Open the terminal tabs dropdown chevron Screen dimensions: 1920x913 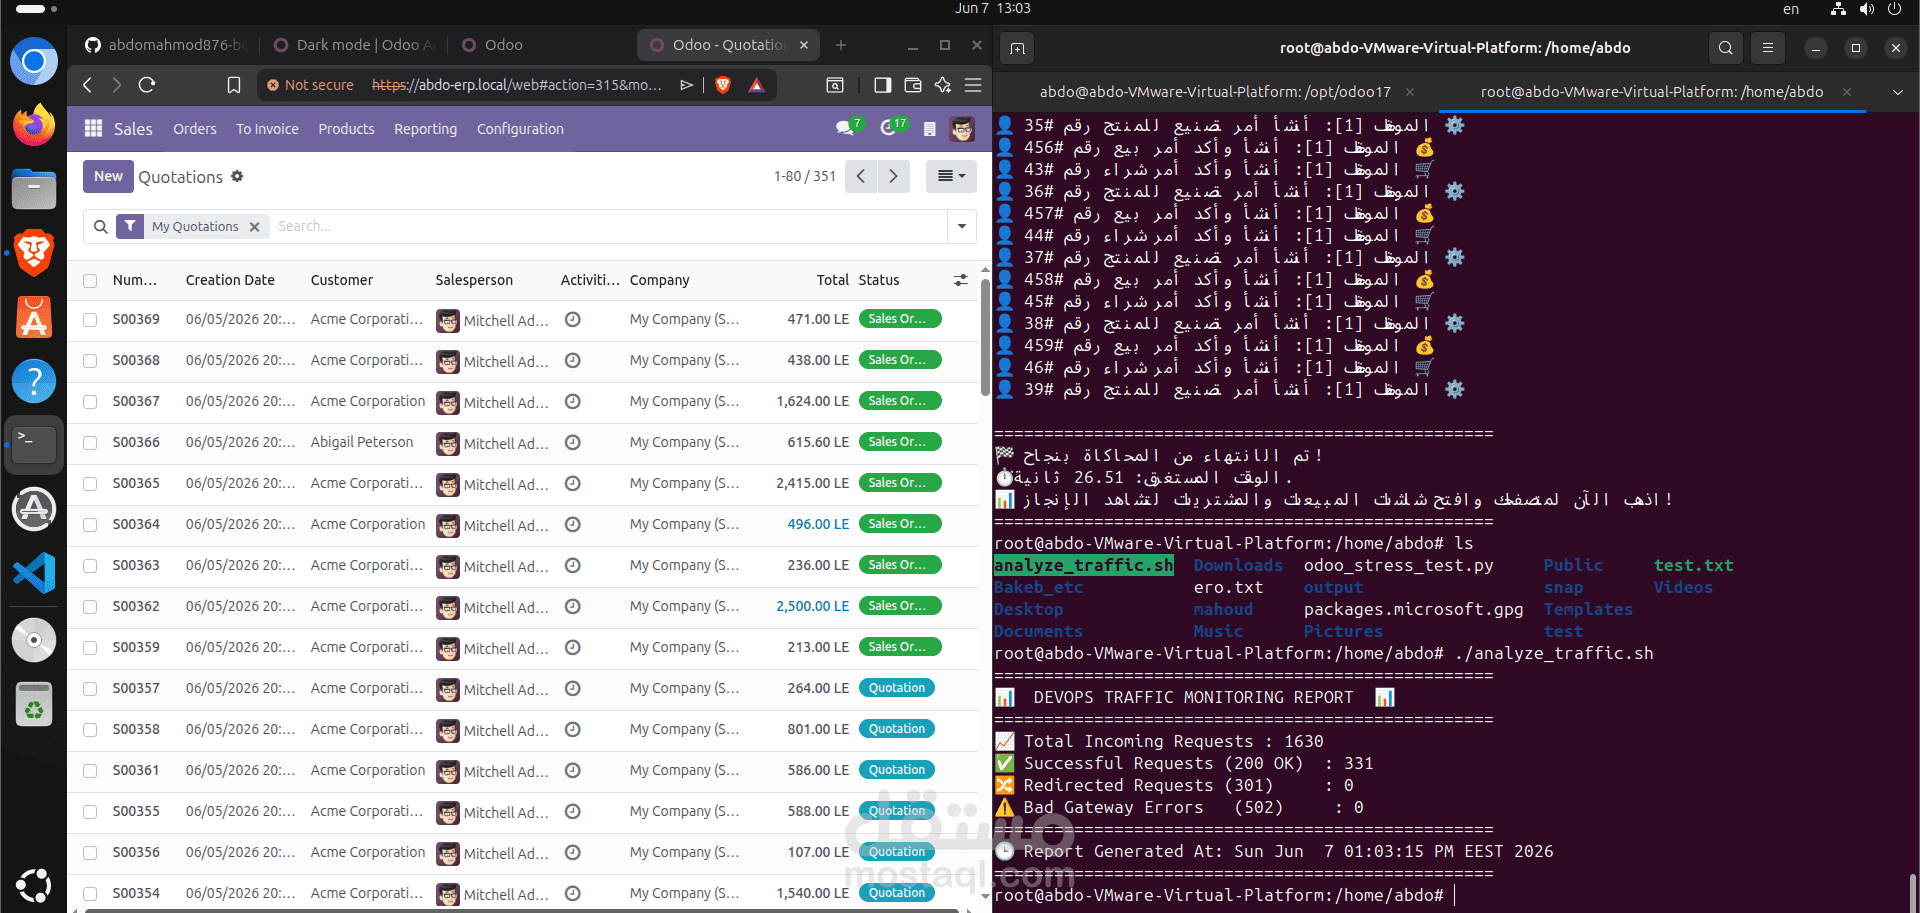1897,92
